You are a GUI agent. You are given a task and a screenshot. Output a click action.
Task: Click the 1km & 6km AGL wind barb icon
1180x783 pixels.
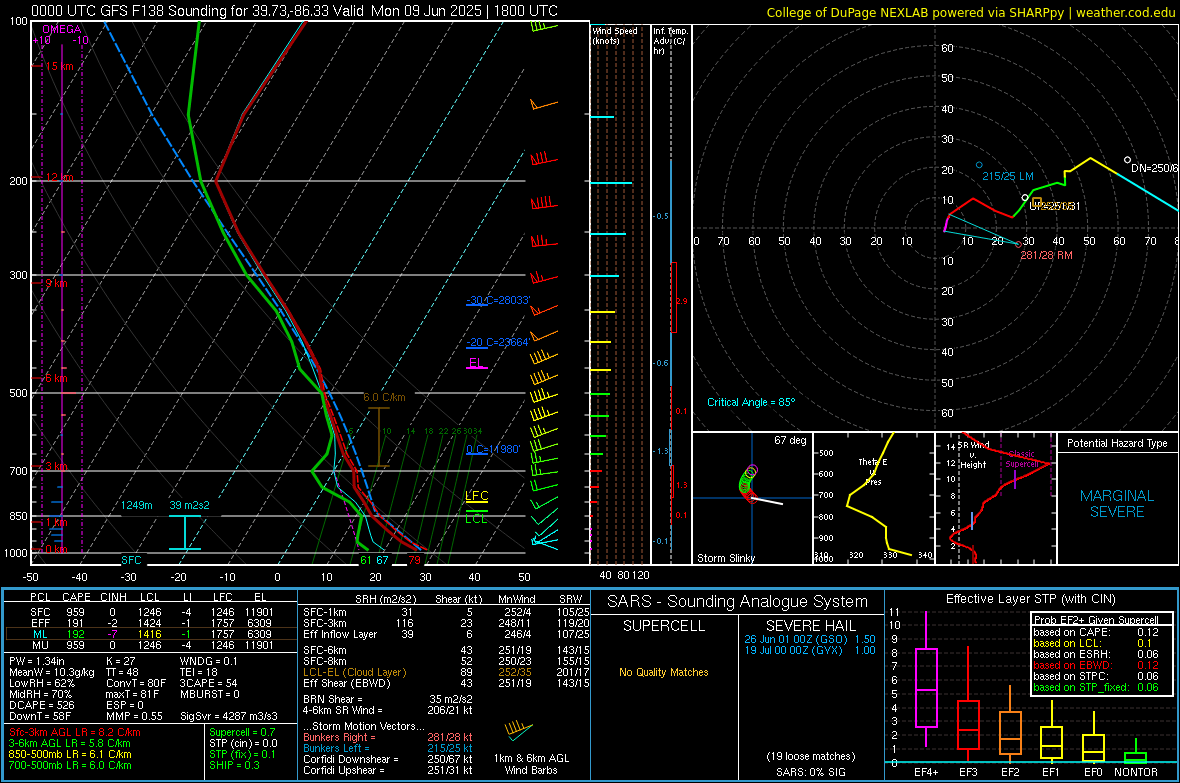tap(519, 729)
